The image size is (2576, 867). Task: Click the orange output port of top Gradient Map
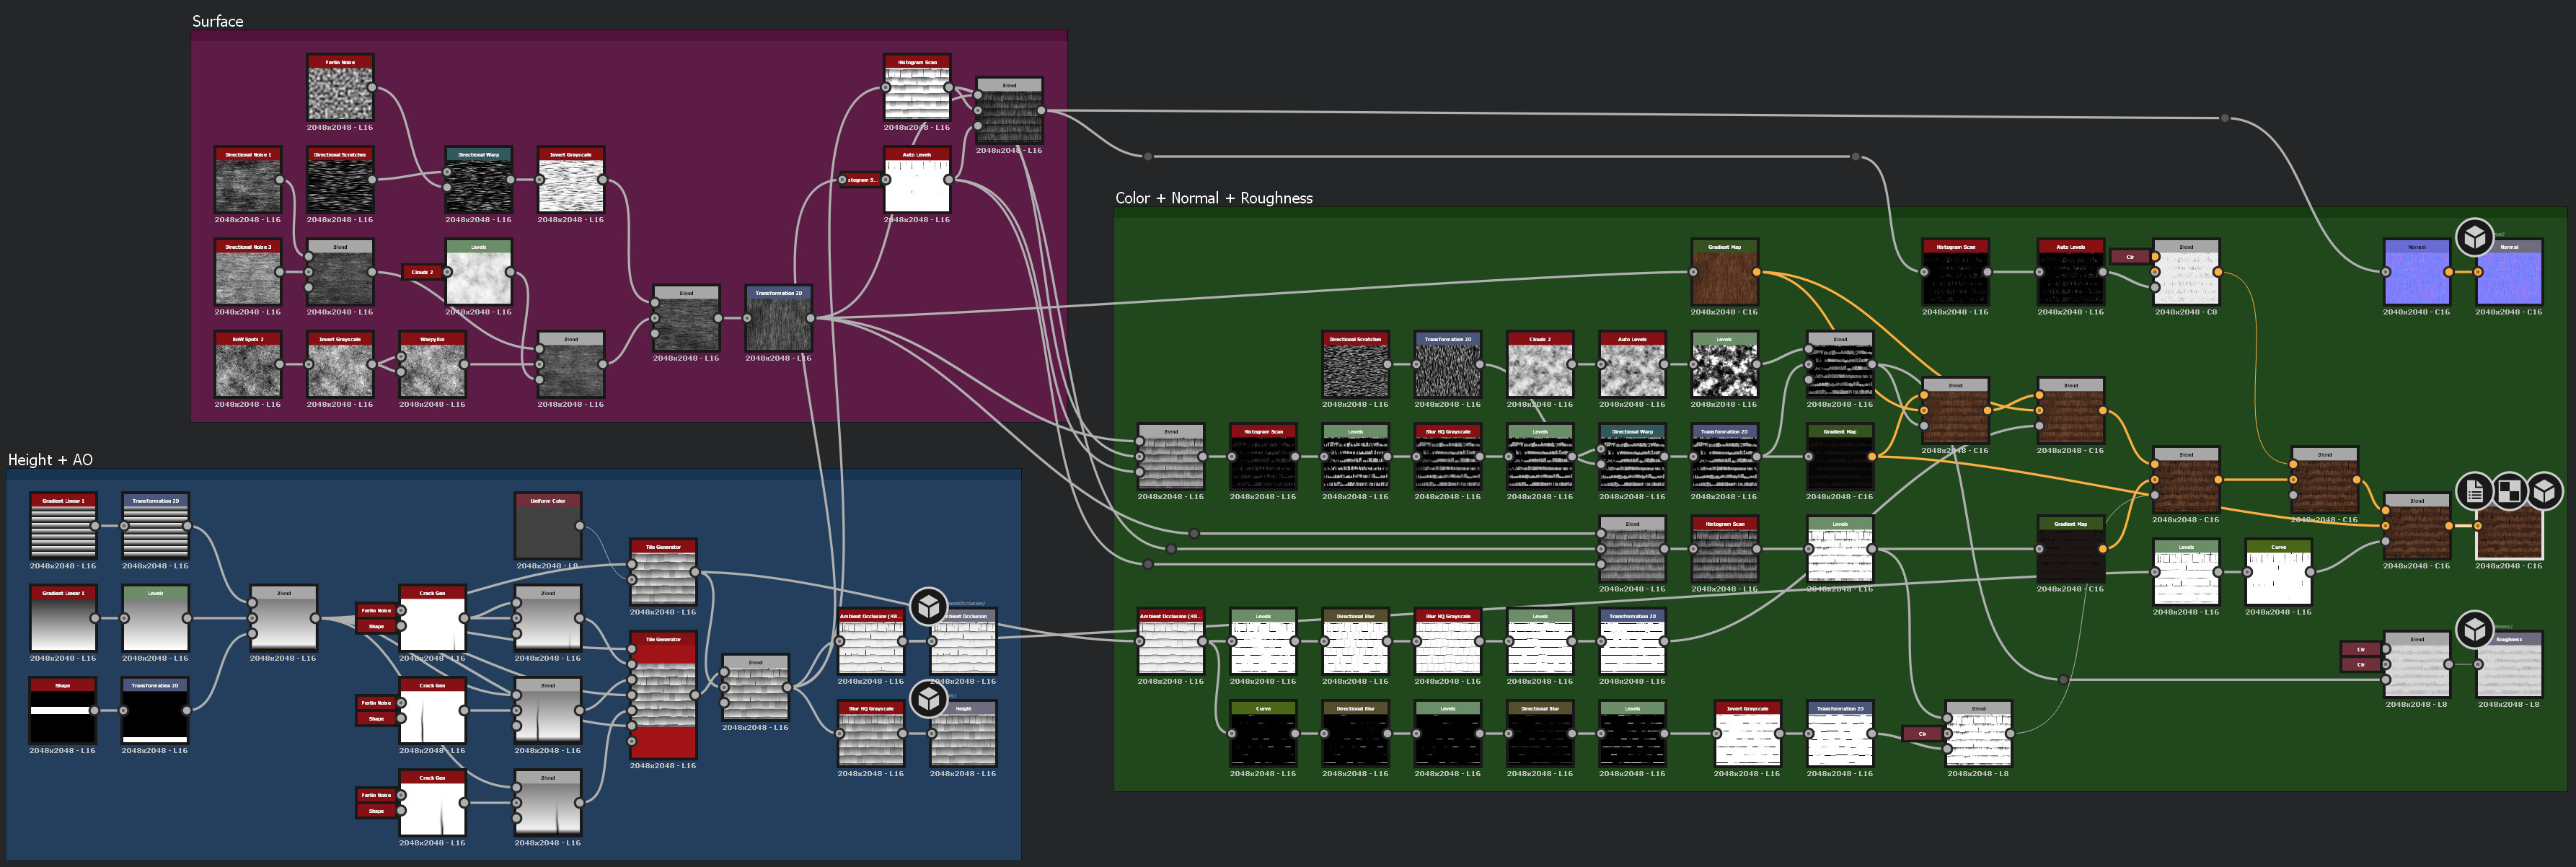coord(1756,272)
